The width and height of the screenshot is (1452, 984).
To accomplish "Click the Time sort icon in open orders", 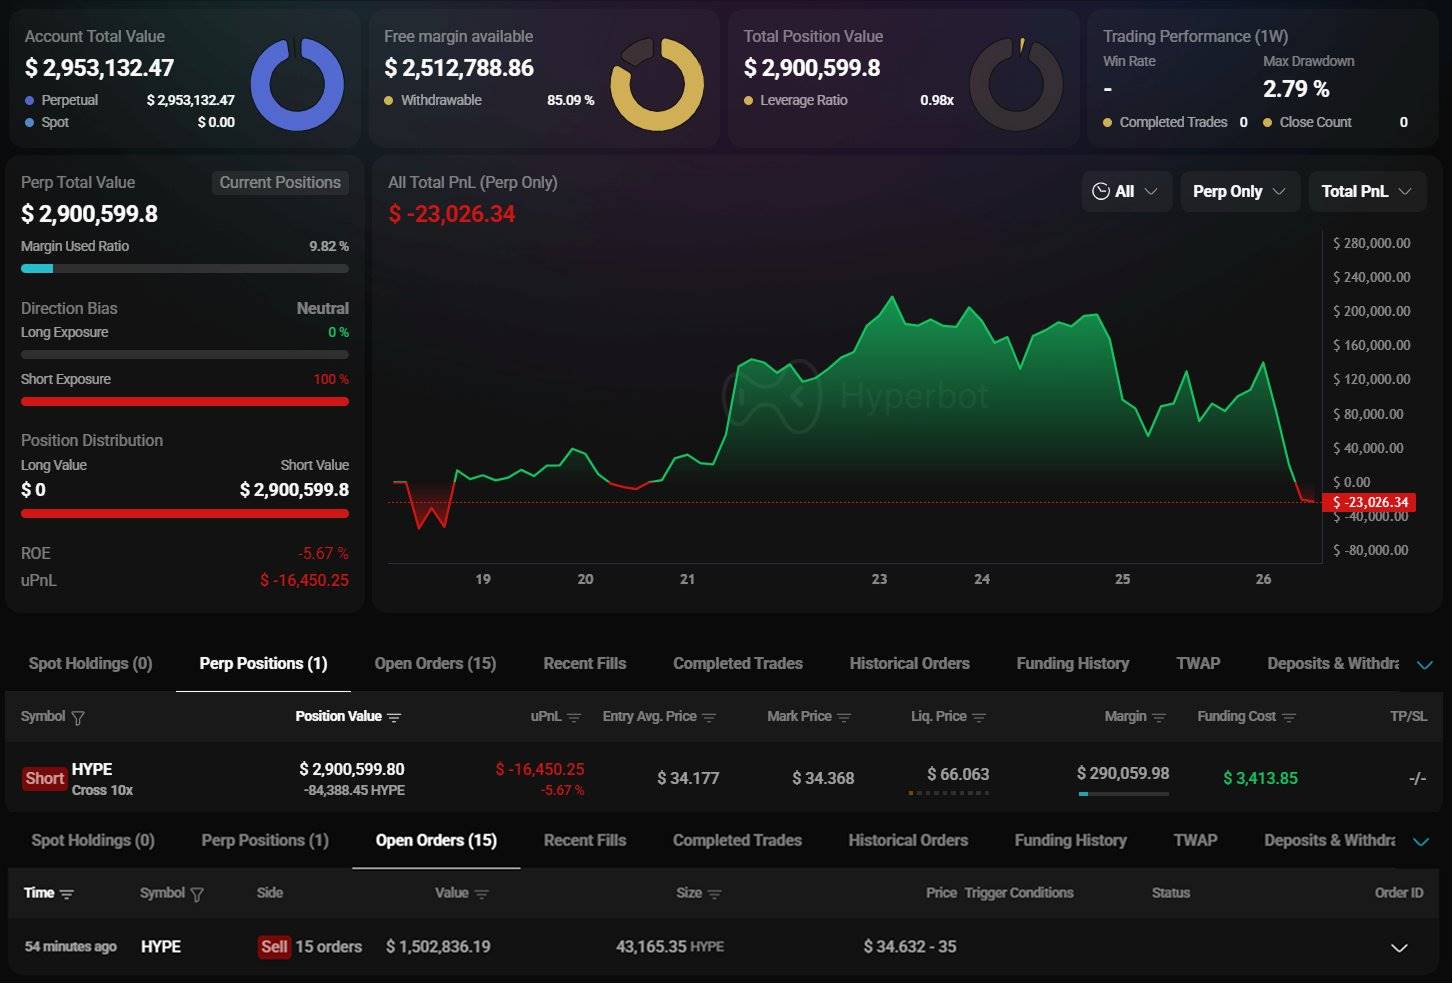I will click(x=67, y=894).
